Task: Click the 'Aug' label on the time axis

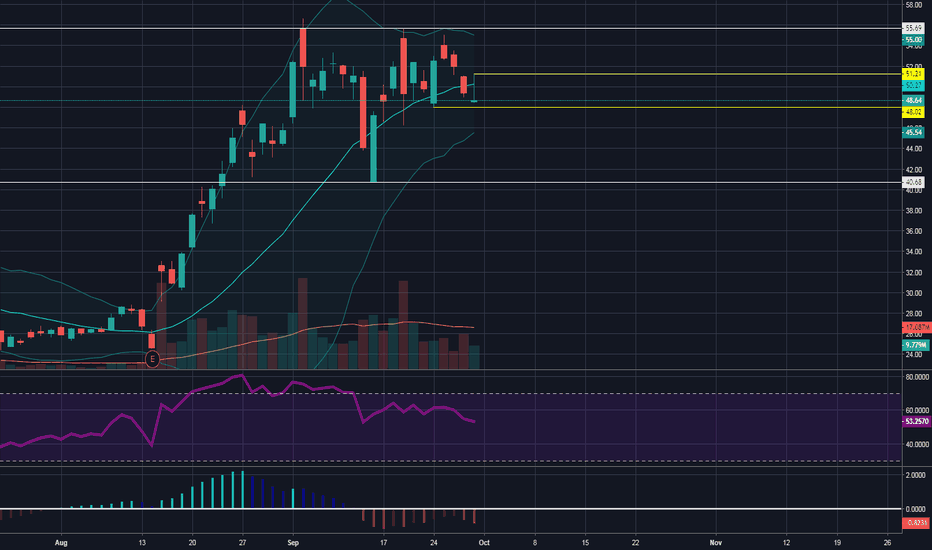Action: click(x=60, y=542)
